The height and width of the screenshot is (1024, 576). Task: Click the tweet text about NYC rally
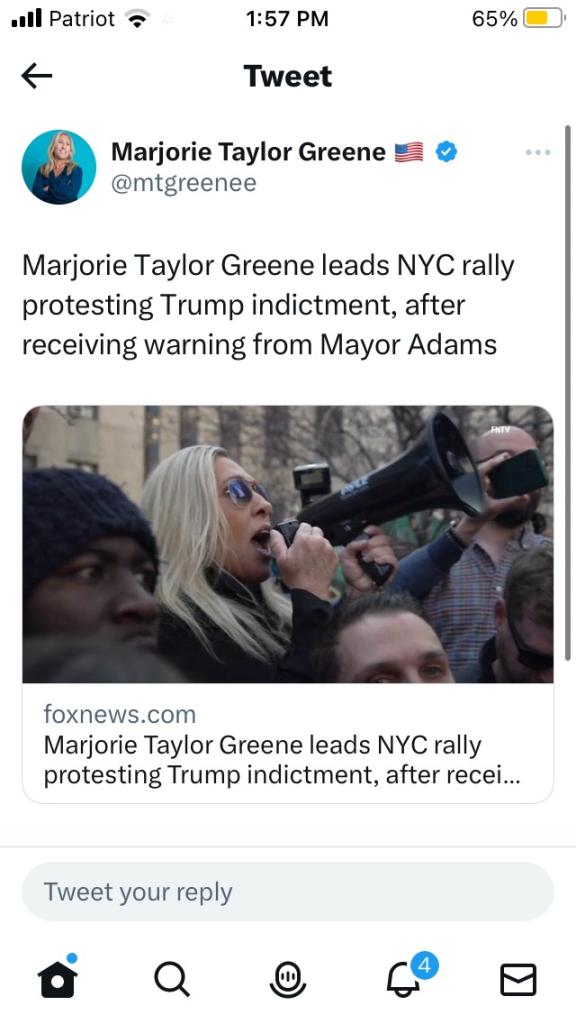[268, 305]
